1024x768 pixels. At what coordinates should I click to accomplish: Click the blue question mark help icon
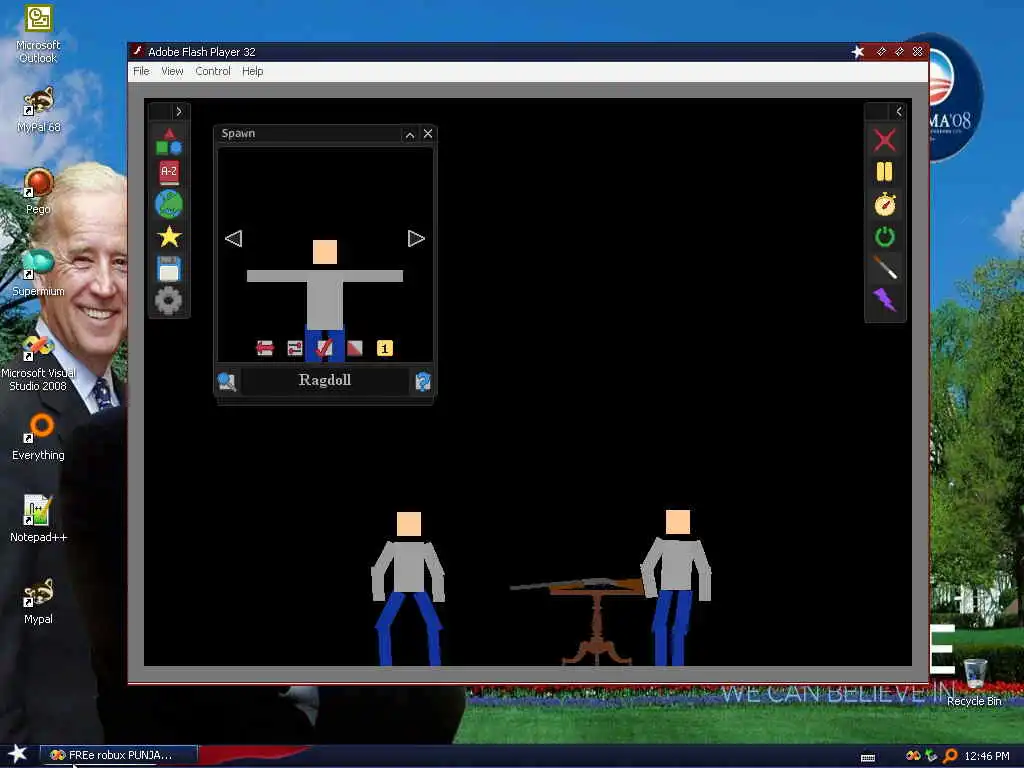[423, 381]
